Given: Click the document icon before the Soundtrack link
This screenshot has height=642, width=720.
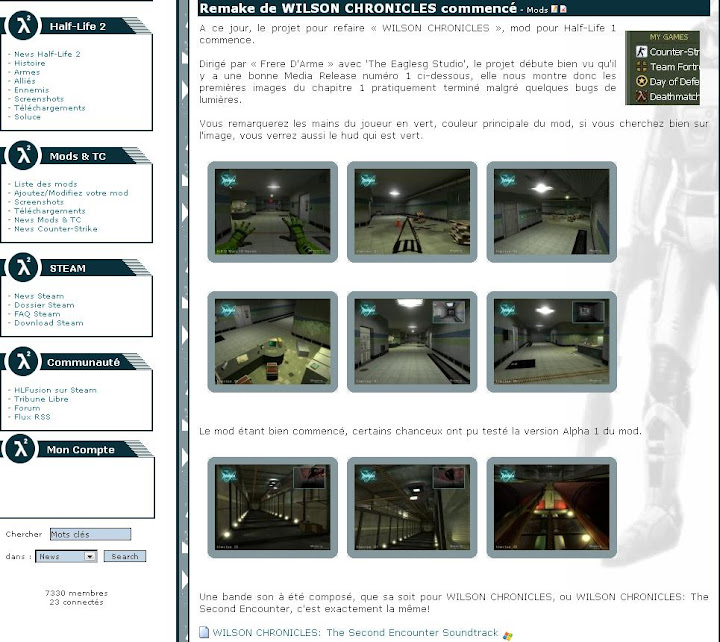Looking at the screenshot, I should (x=204, y=632).
